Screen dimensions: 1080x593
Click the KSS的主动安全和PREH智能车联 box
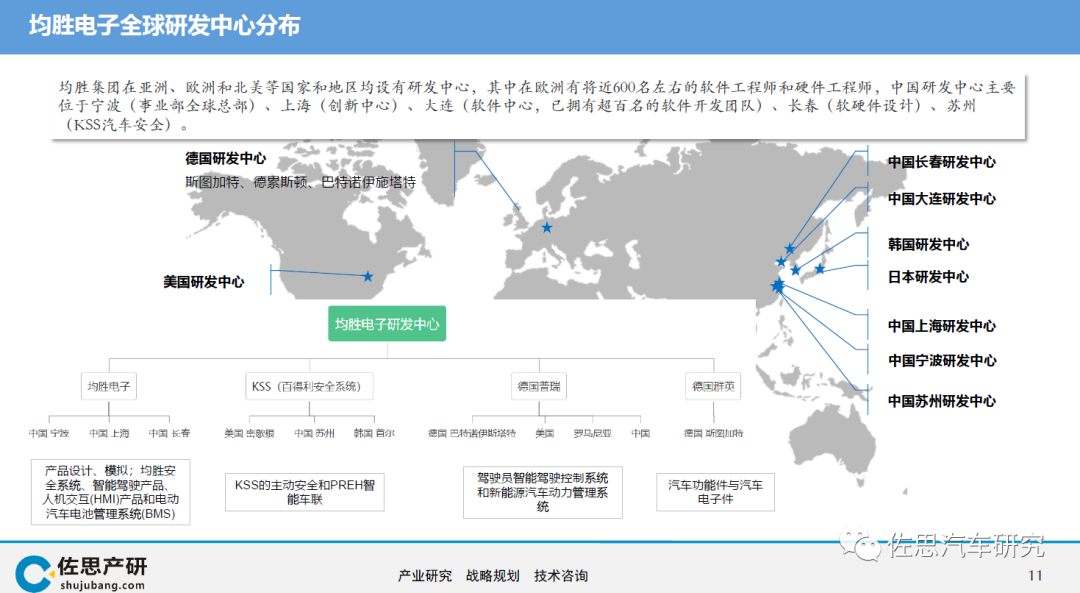[304, 492]
